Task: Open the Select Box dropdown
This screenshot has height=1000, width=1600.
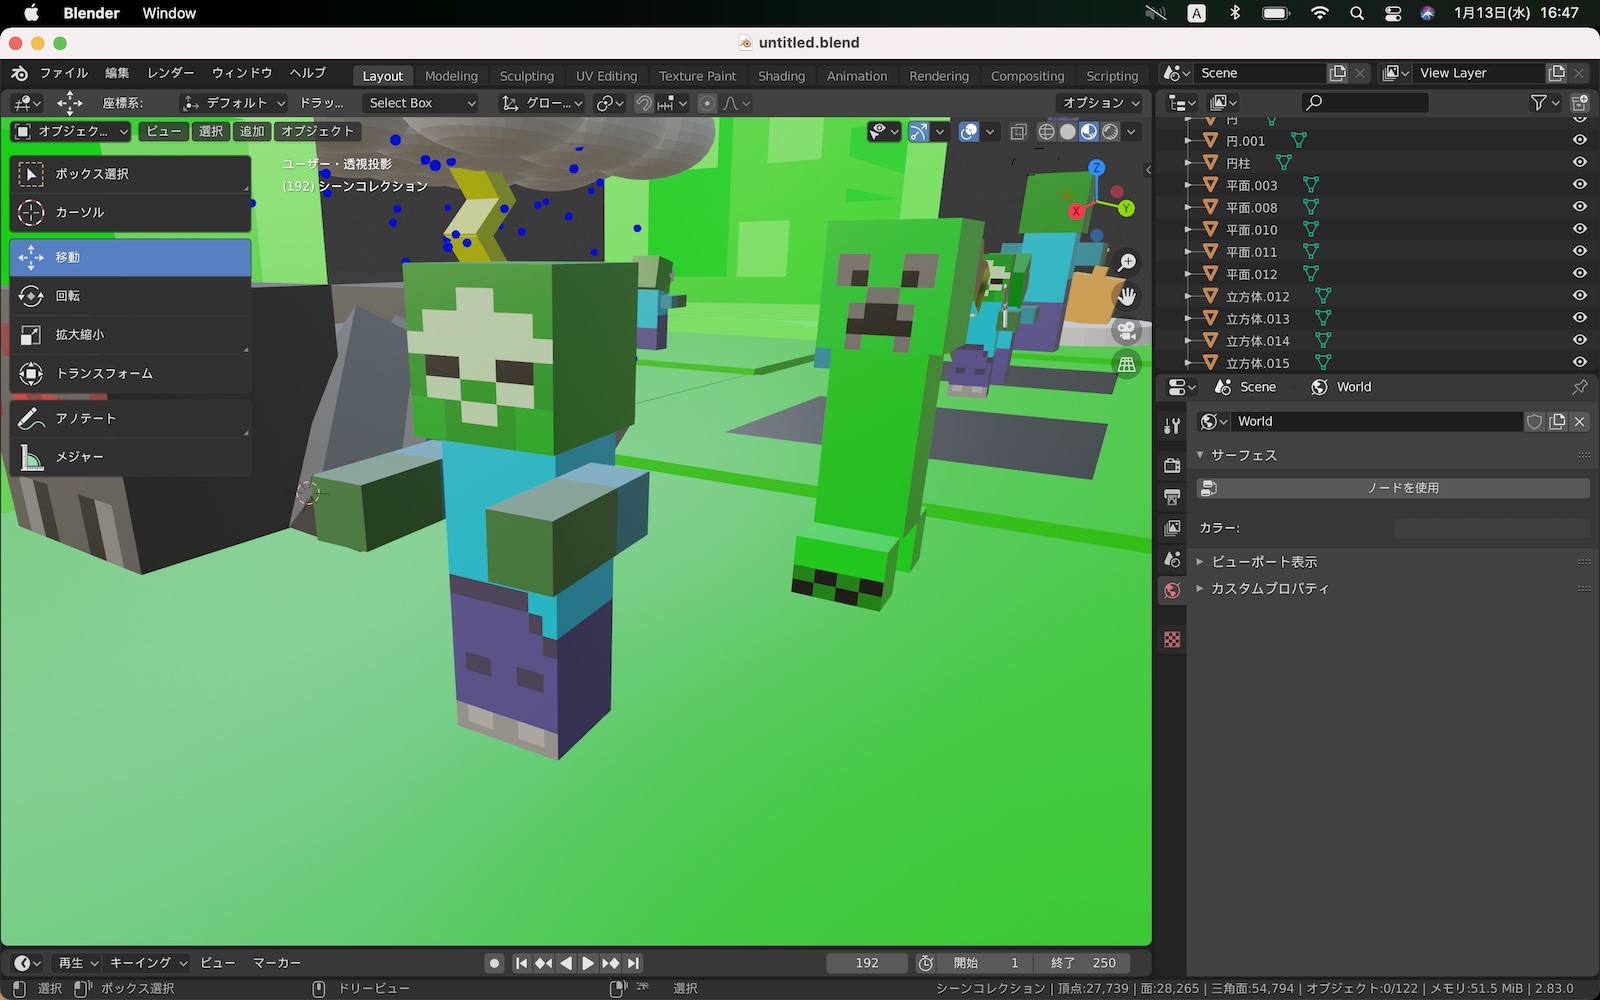Action: [x=421, y=103]
